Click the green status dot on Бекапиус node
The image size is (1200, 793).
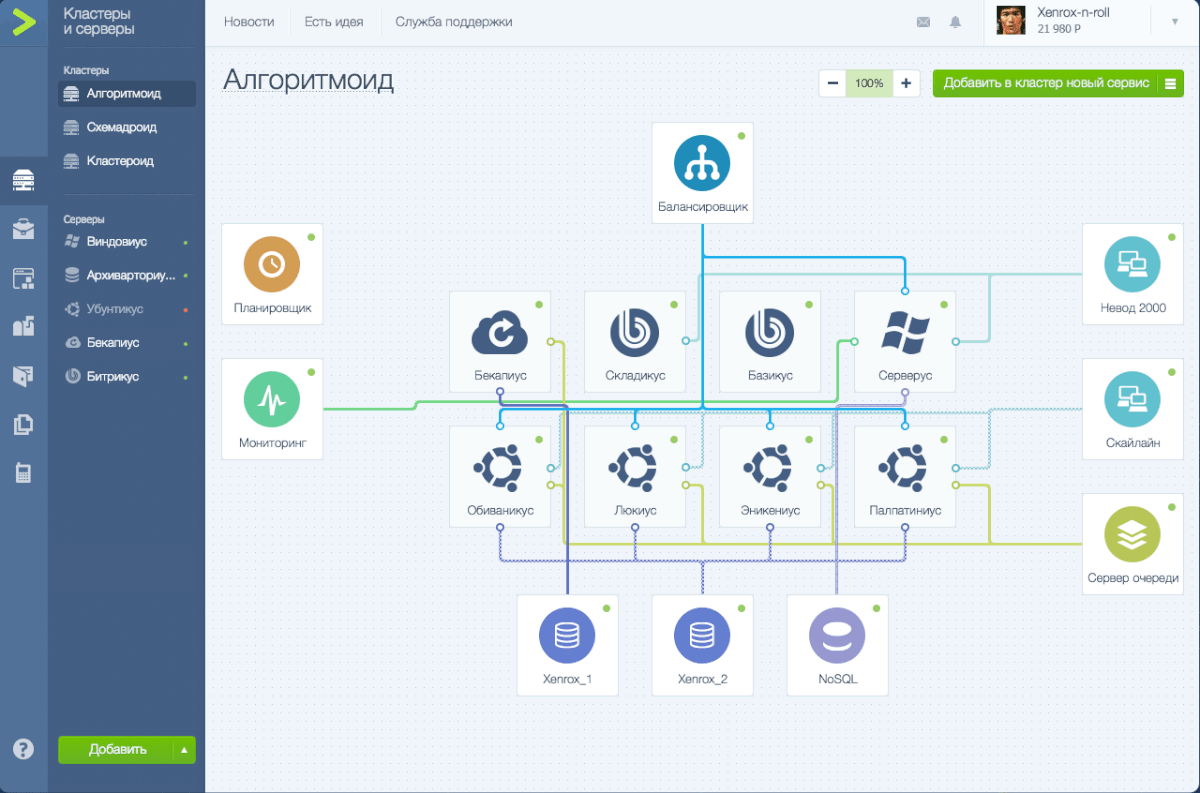[539, 303]
